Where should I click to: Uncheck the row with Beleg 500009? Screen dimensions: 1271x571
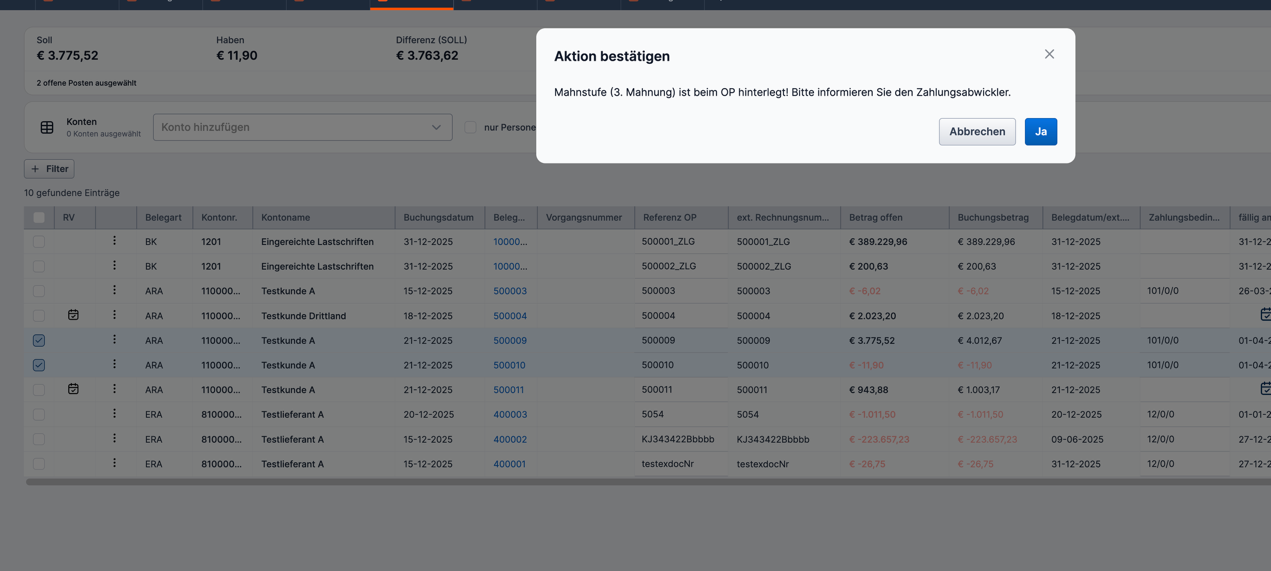(39, 340)
